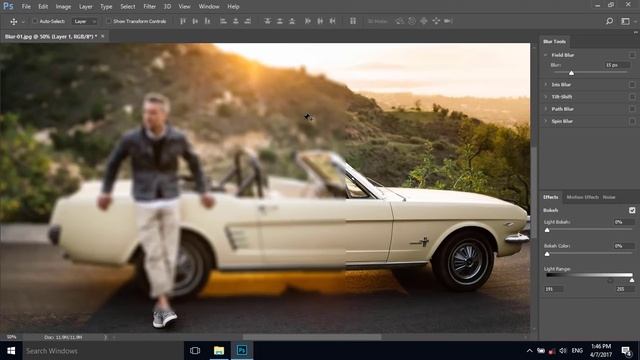The height and width of the screenshot is (360, 640).
Task: Click the Align right edges icon
Action: click(x=248, y=21)
